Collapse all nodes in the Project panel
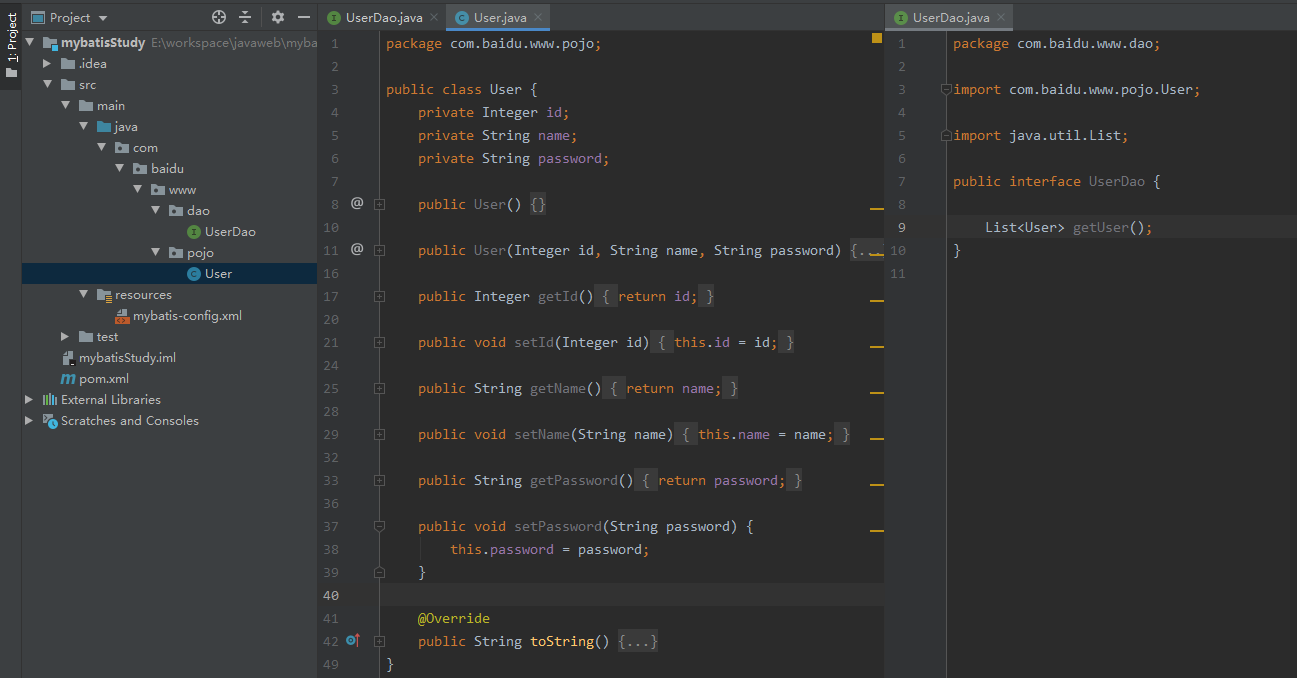 click(246, 17)
